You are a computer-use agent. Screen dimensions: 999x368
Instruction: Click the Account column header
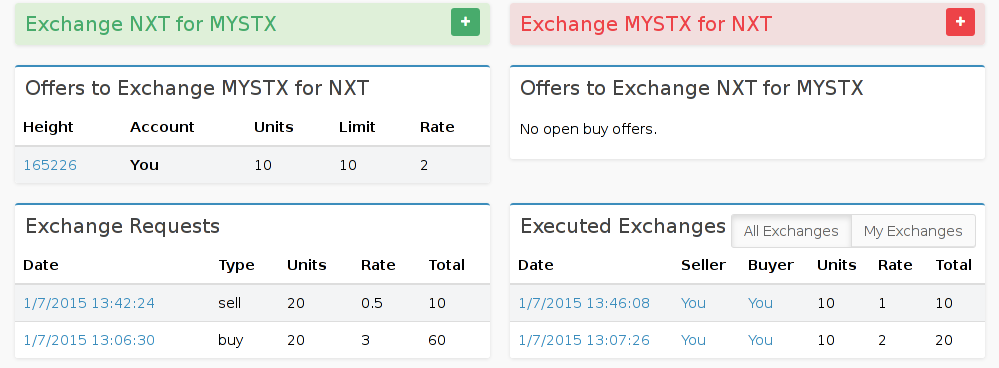[x=162, y=127]
